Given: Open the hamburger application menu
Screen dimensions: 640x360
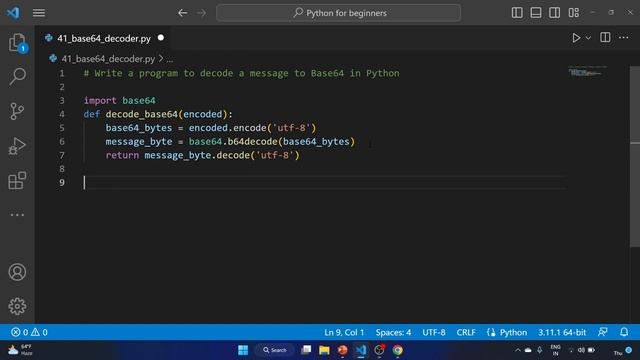Looking at the screenshot, I should click(x=39, y=13).
